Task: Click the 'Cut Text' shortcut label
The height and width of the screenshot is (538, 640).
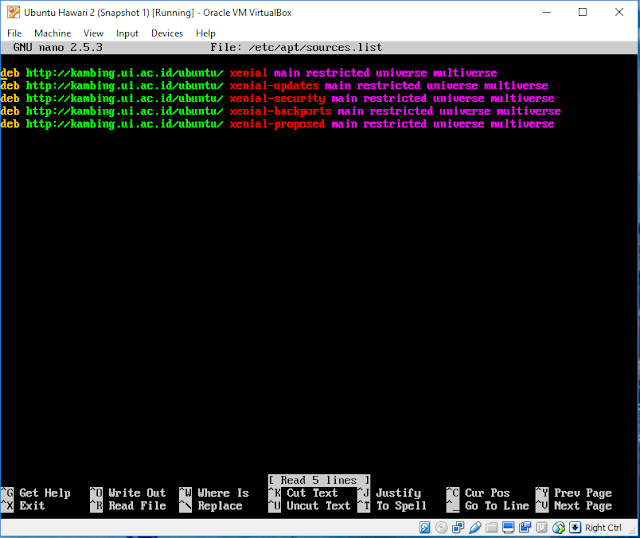Action: tap(312, 493)
